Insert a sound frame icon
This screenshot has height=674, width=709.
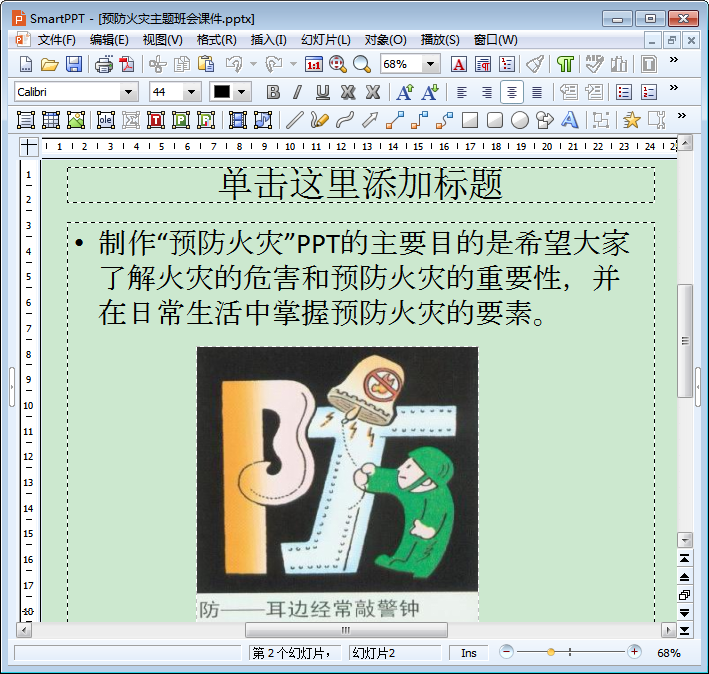click(263, 120)
